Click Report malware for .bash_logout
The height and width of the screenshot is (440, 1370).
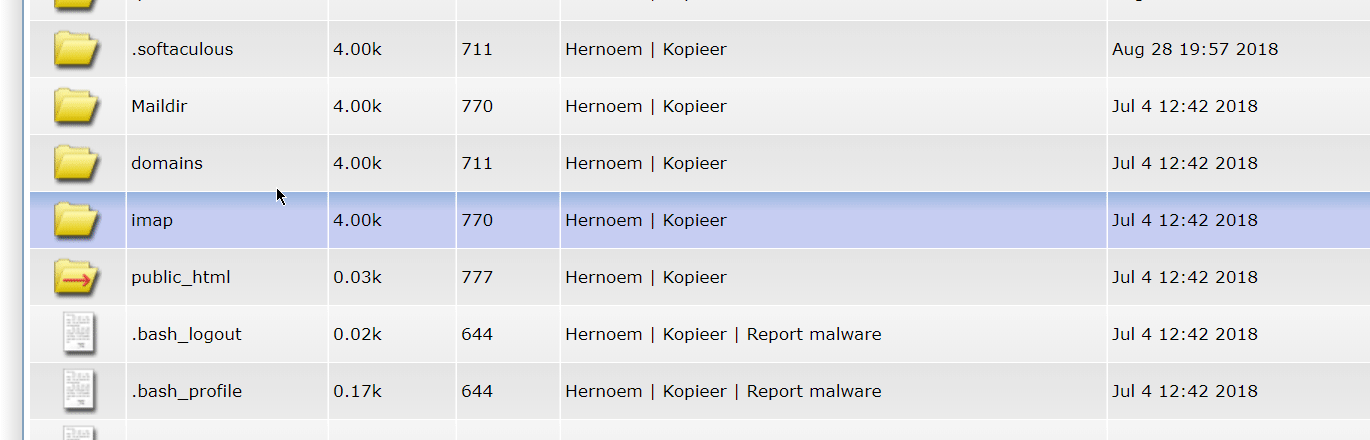coord(814,334)
